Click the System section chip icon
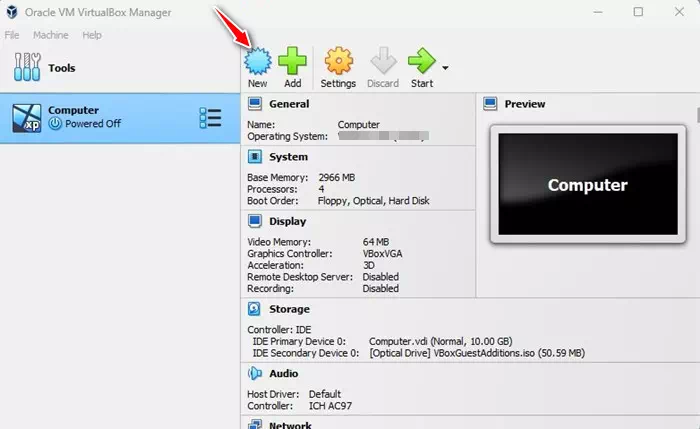 pos(255,157)
